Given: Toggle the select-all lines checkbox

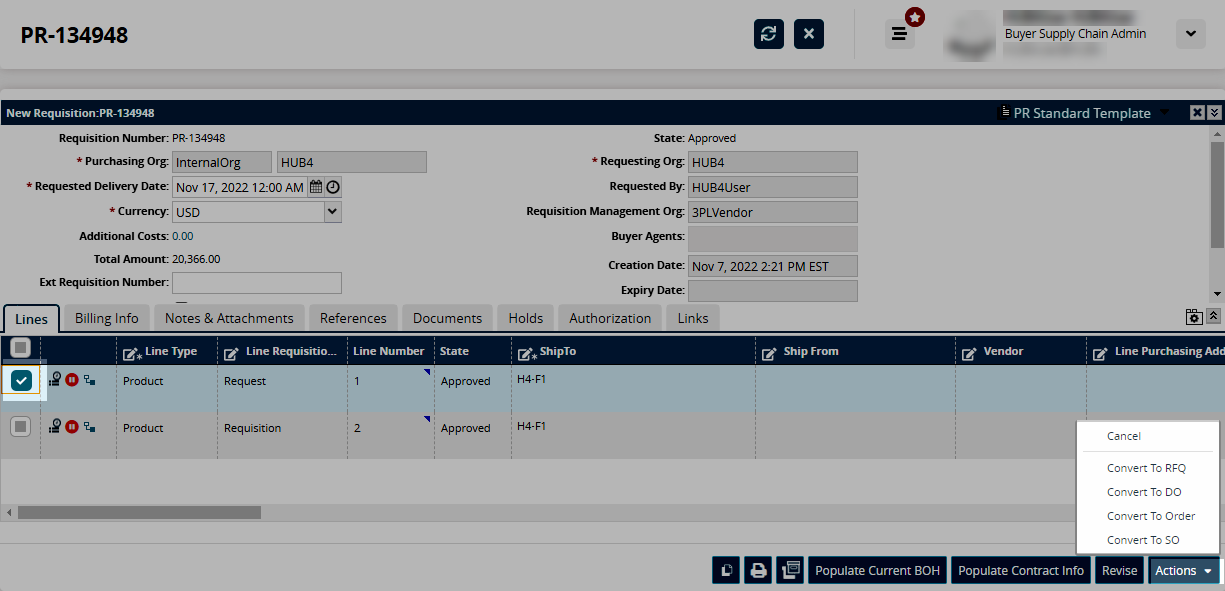Looking at the screenshot, I should [20, 348].
